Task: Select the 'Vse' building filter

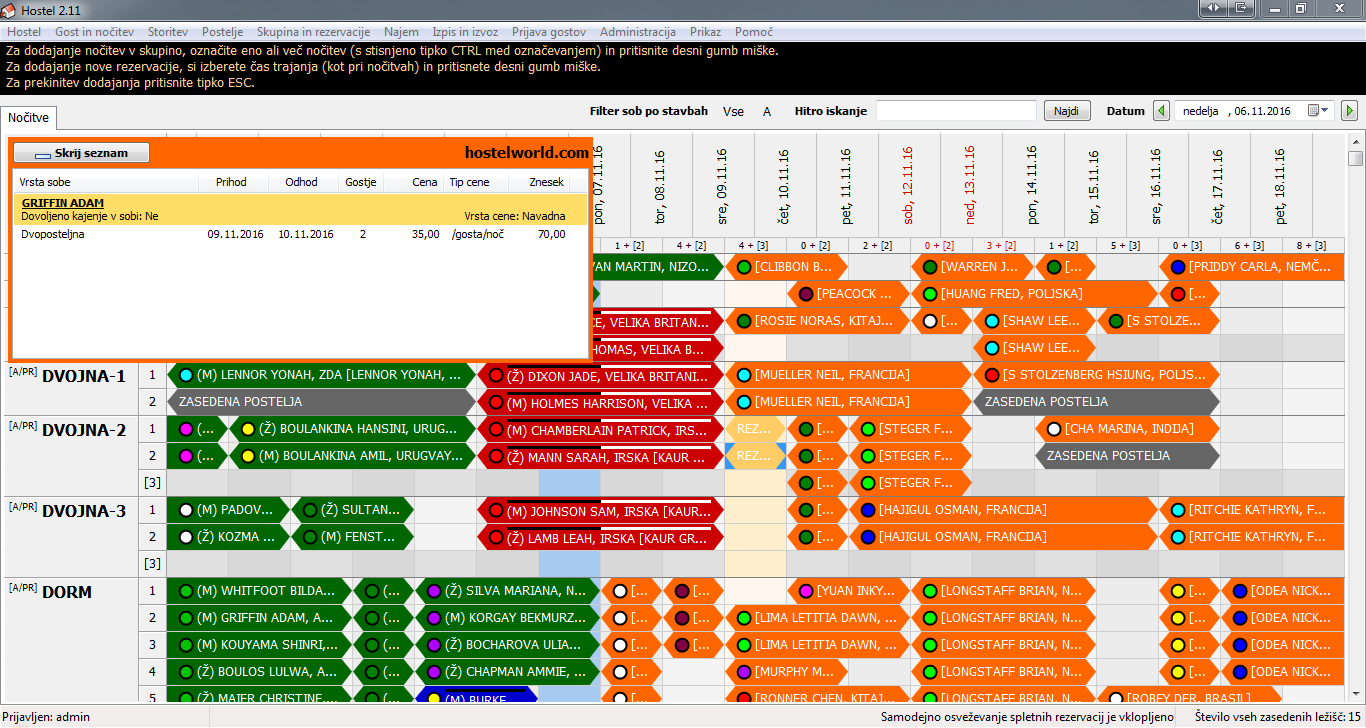Action: 733,111
